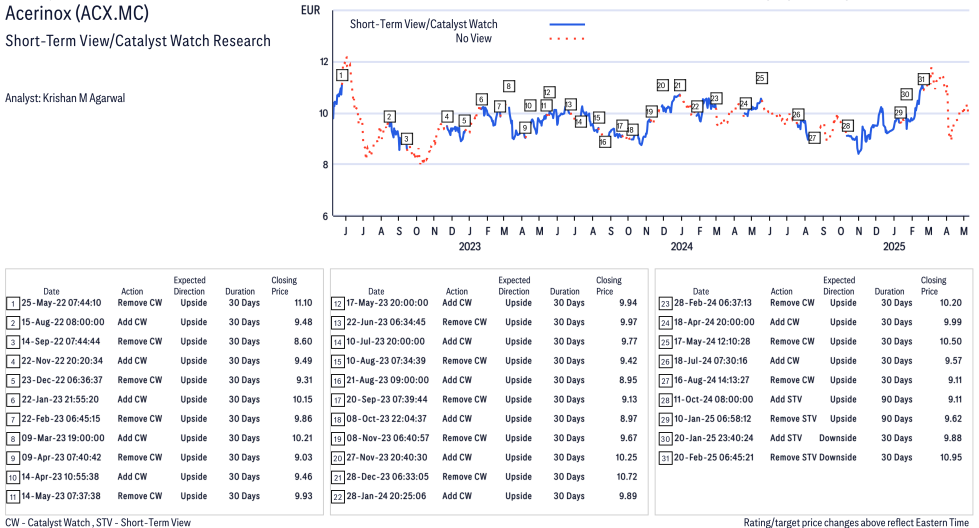
Task: Click the closing price '9.03' in row 9
Action: [x=303, y=457]
